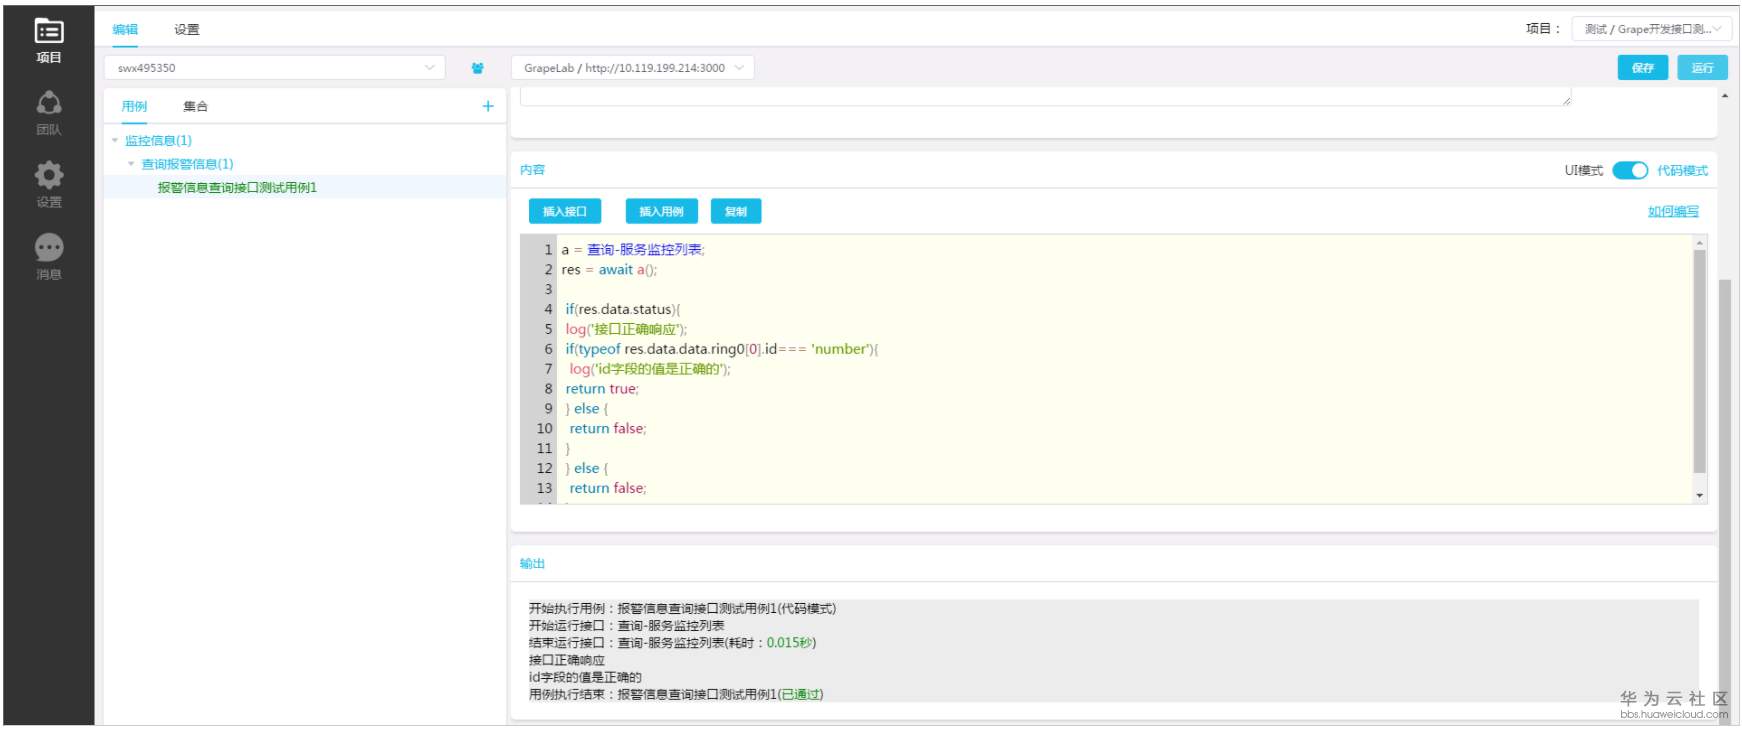
Task: Collapse the 监控信息(1) tree node
Action: click(115, 141)
